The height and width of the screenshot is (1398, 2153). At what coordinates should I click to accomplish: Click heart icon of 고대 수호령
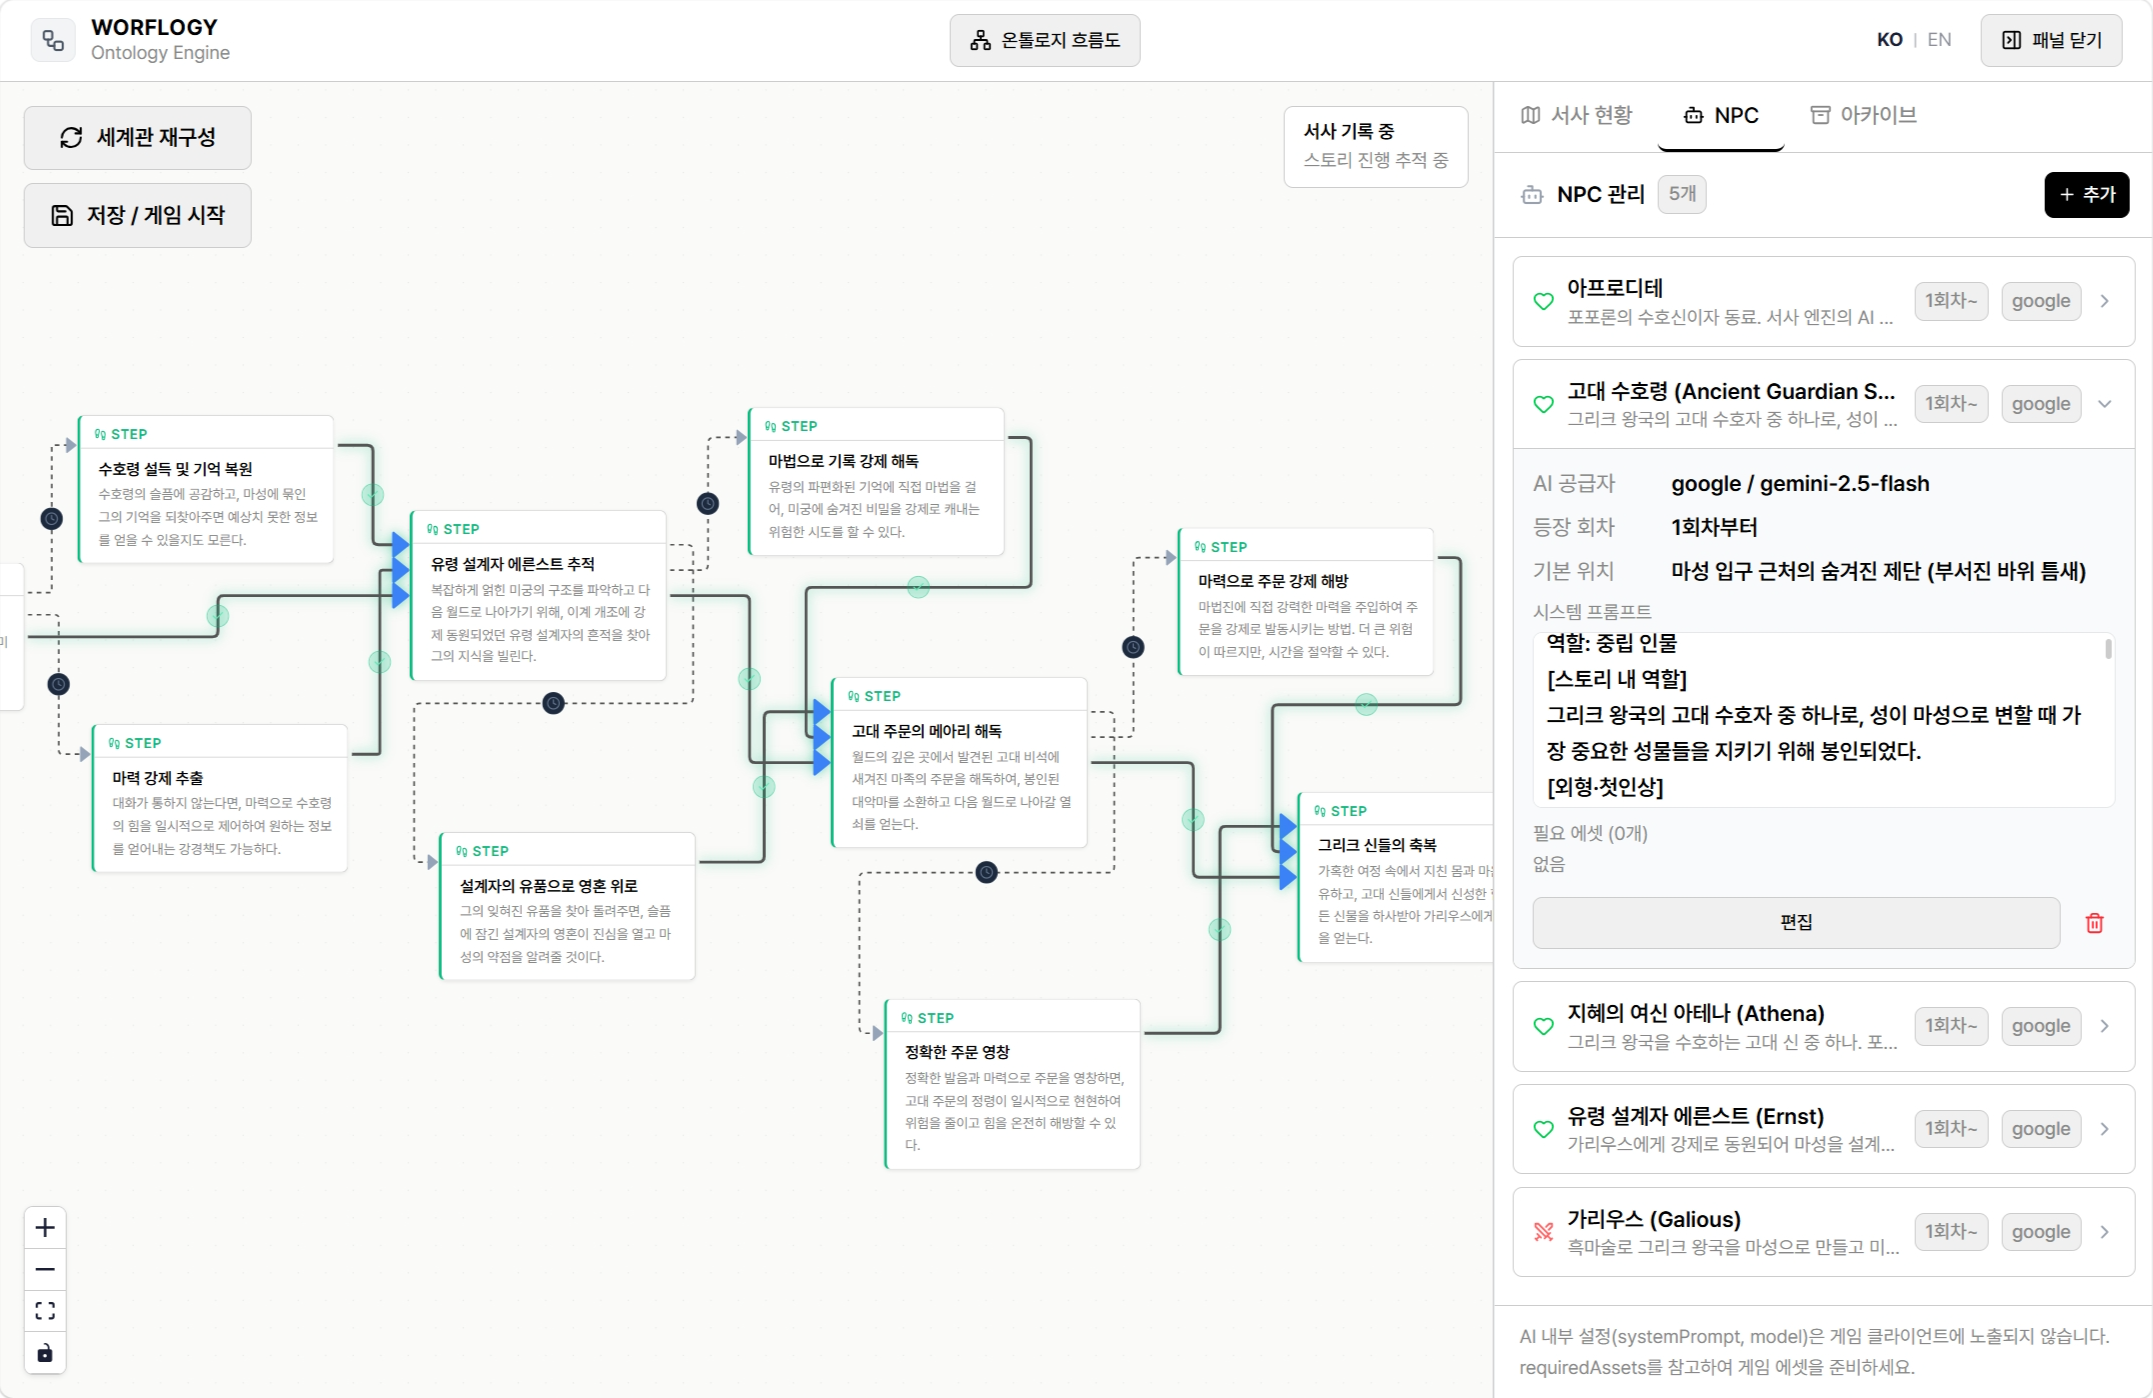(x=1544, y=404)
